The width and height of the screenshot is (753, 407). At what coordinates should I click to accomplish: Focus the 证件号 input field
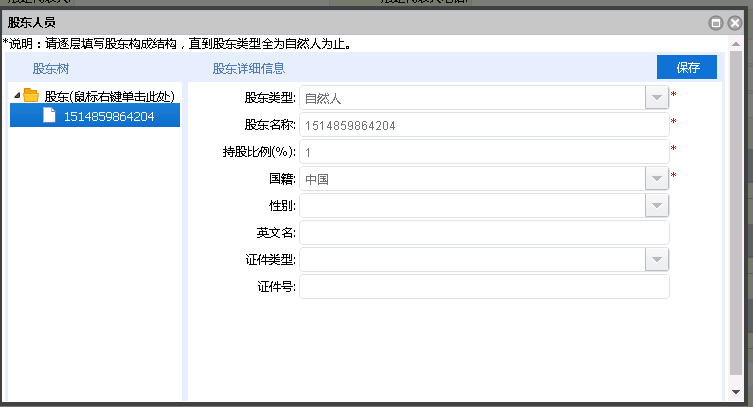[484, 287]
